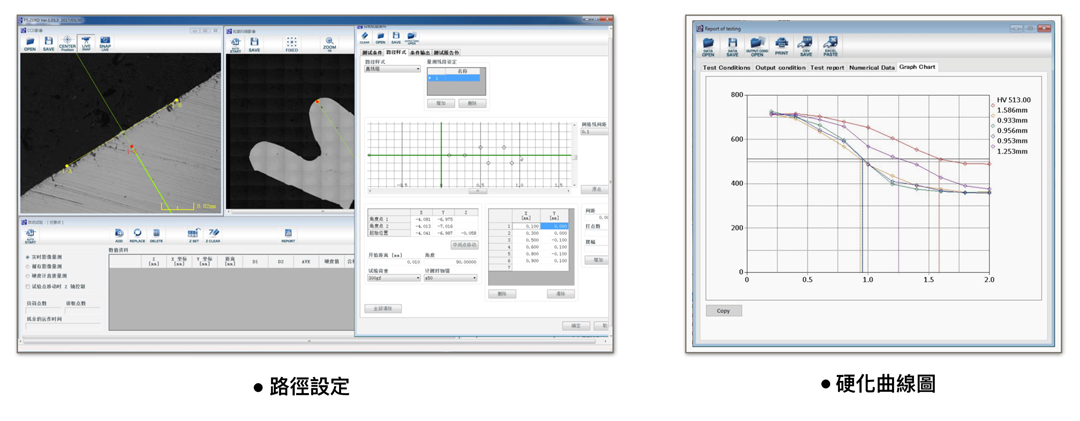Open the Test Conditions tab
The height and width of the screenshot is (421, 1080).
click(726, 68)
